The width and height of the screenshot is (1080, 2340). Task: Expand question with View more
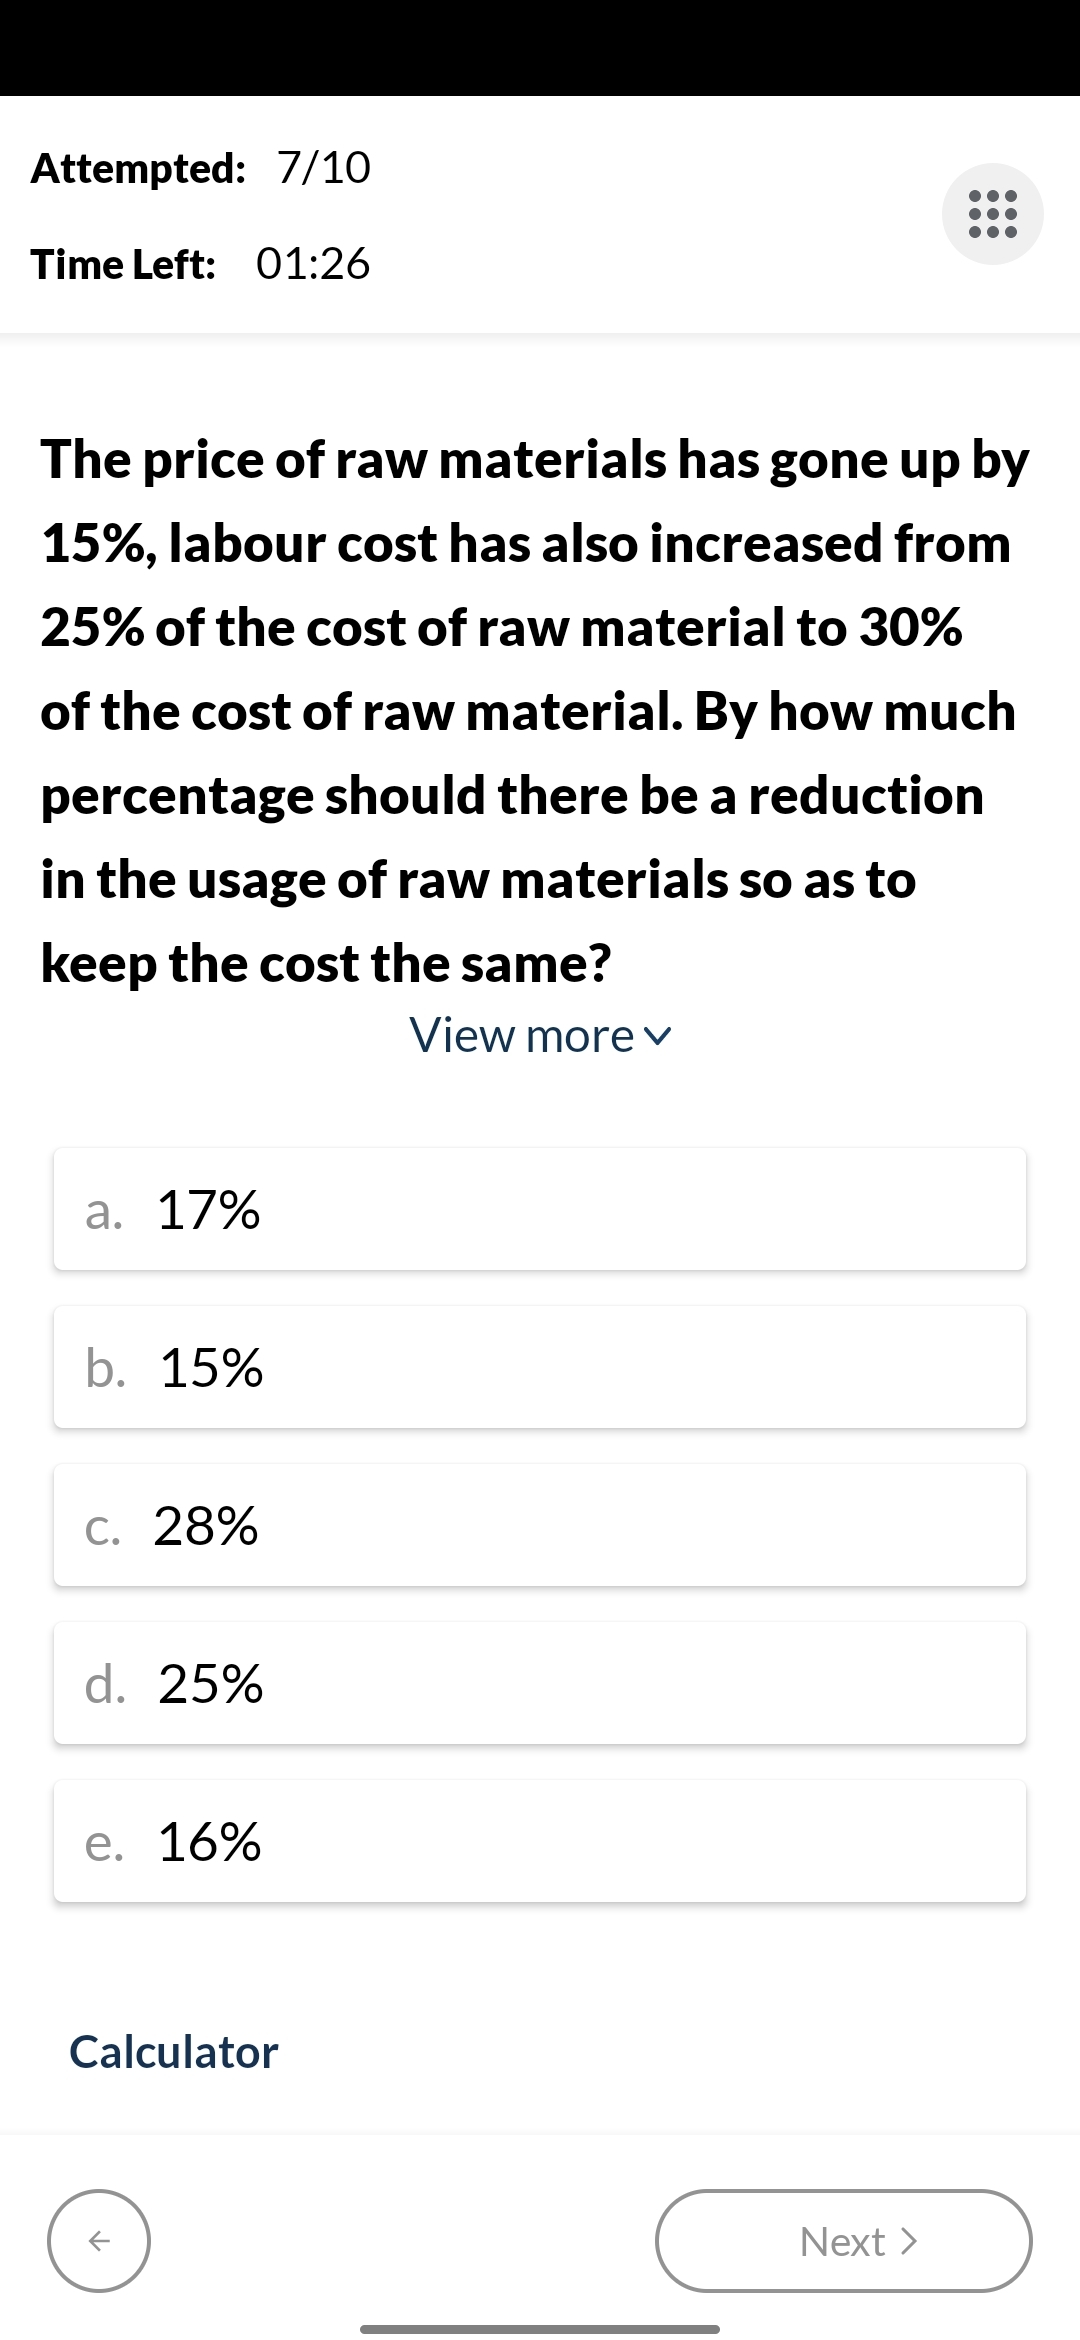pos(540,1035)
